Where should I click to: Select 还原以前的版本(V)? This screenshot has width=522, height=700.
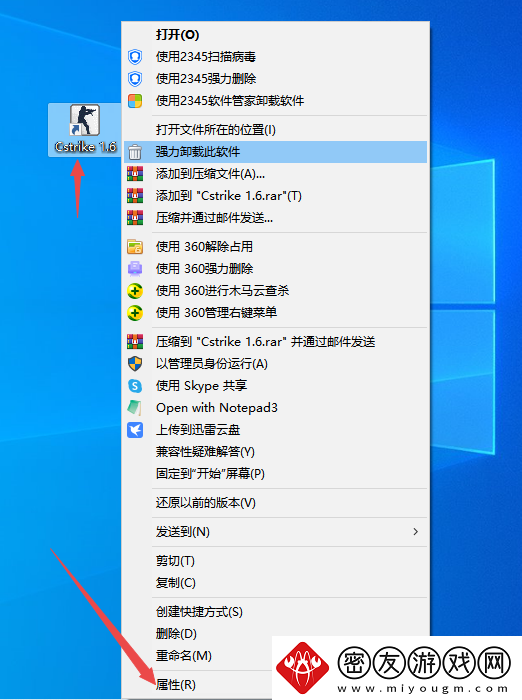pos(276,503)
